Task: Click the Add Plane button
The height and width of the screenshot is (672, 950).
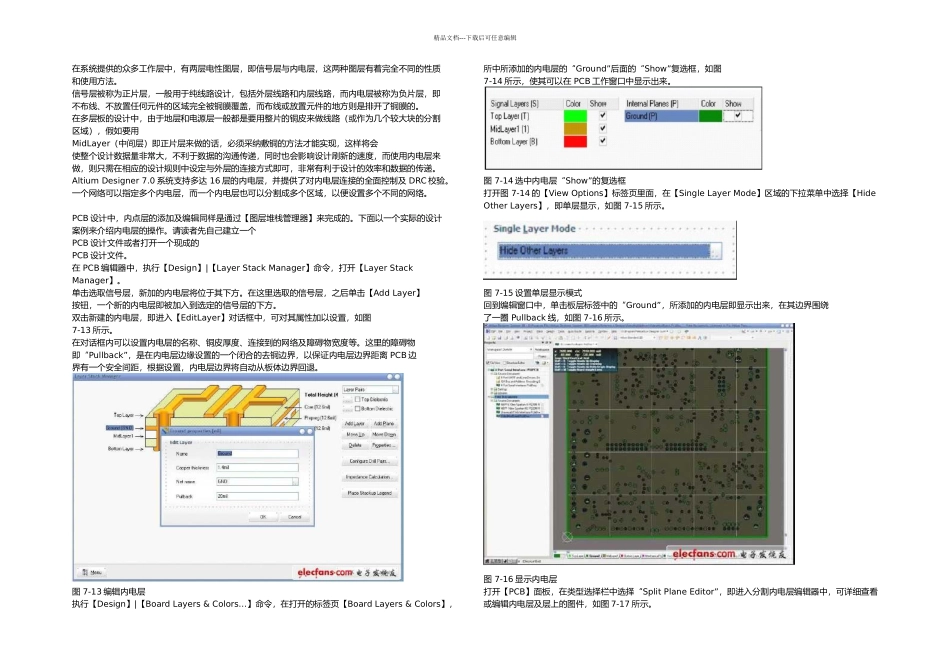Action: click(x=384, y=424)
